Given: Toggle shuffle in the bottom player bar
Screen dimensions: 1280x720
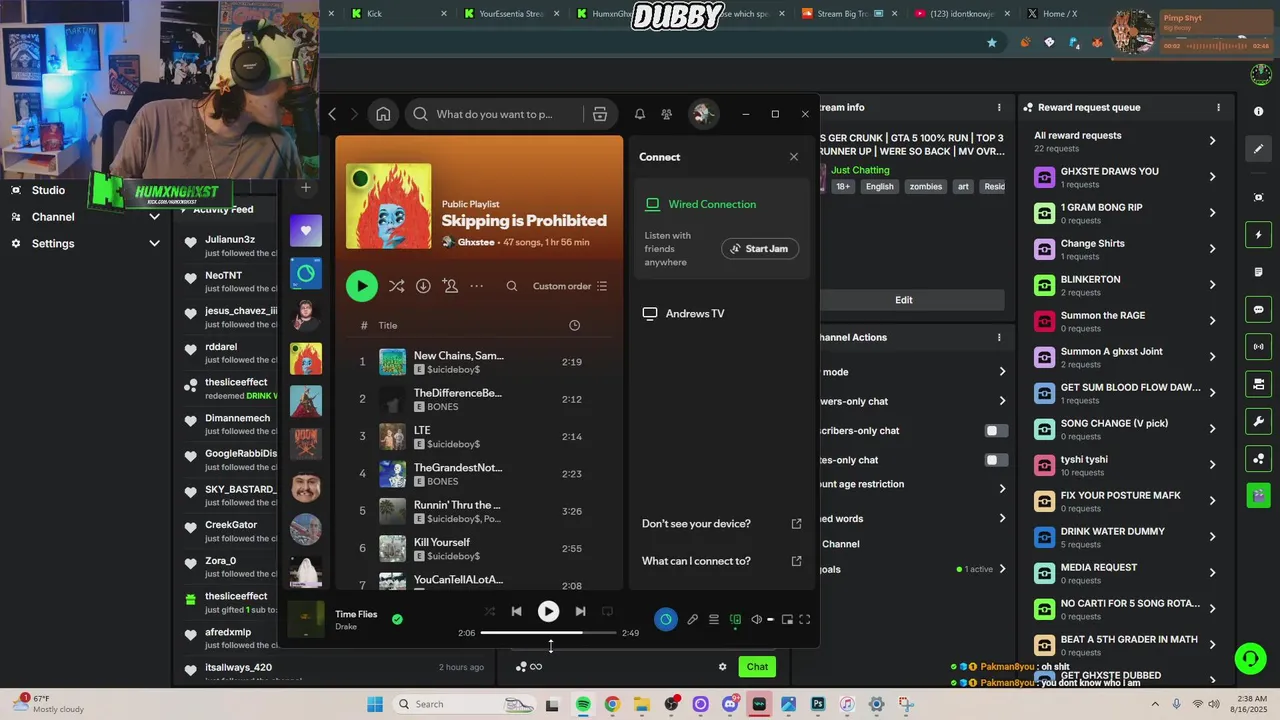Looking at the screenshot, I should click(489, 611).
